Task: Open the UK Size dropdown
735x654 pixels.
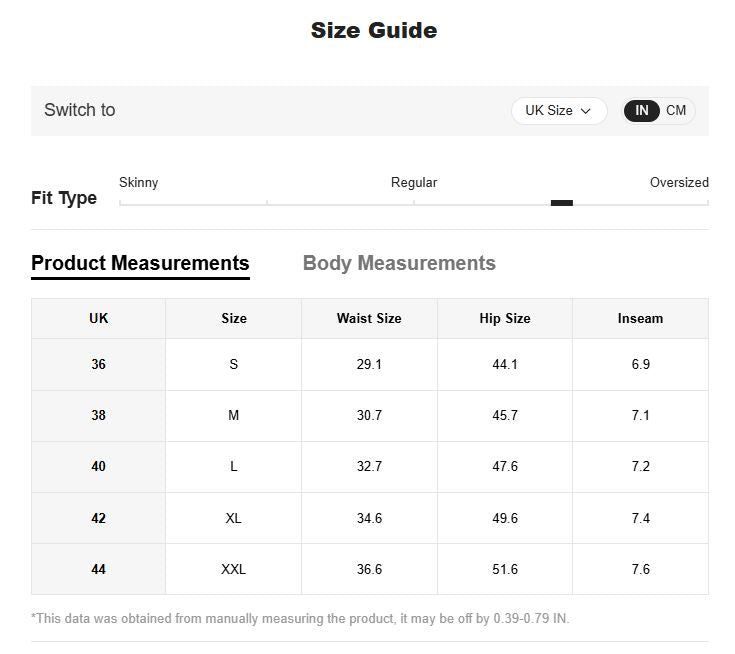Action: tap(559, 111)
